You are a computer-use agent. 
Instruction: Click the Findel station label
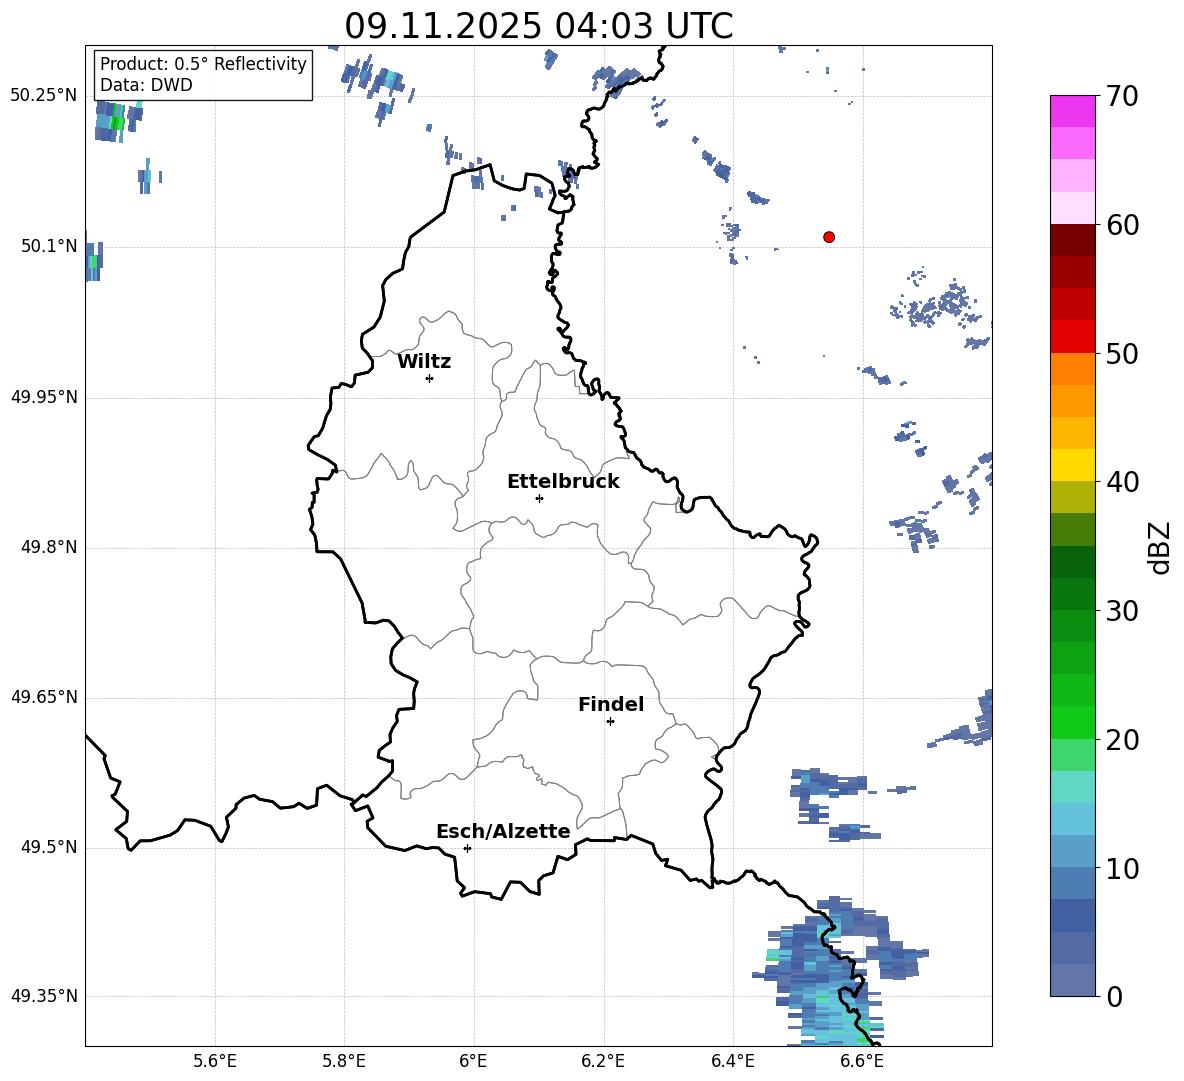[x=611, y=704]
